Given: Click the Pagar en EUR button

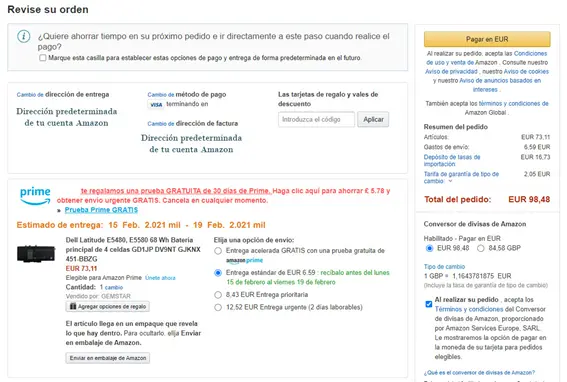Looking at the screenshot, I should 487,39.
